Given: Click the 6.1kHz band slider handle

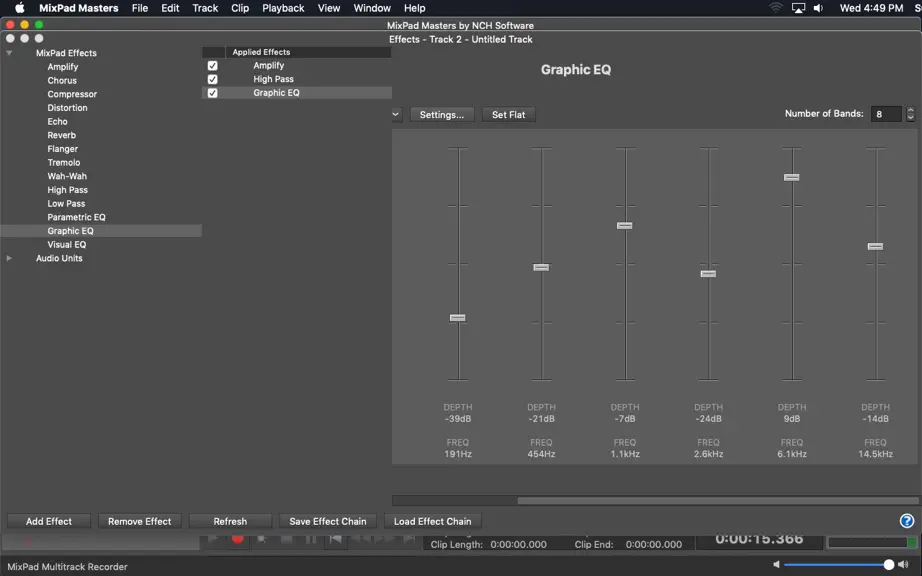Looking at the screenshot, I should [791, 177].
